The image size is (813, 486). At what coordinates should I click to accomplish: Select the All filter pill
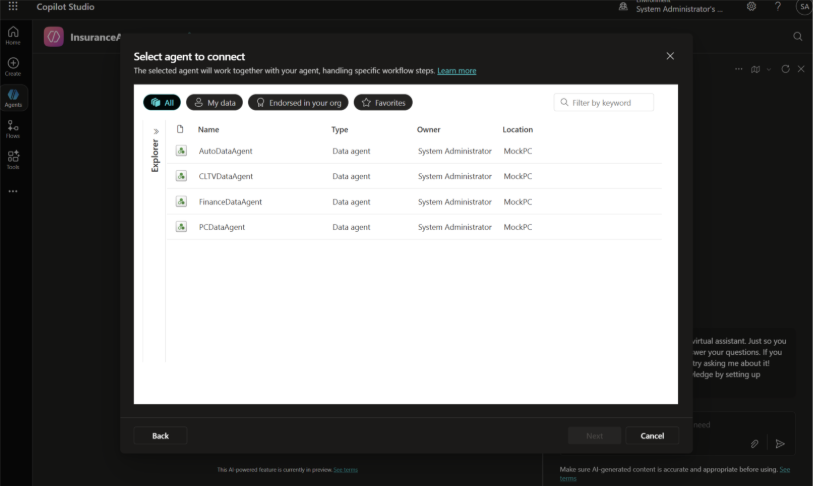point(162,103)
